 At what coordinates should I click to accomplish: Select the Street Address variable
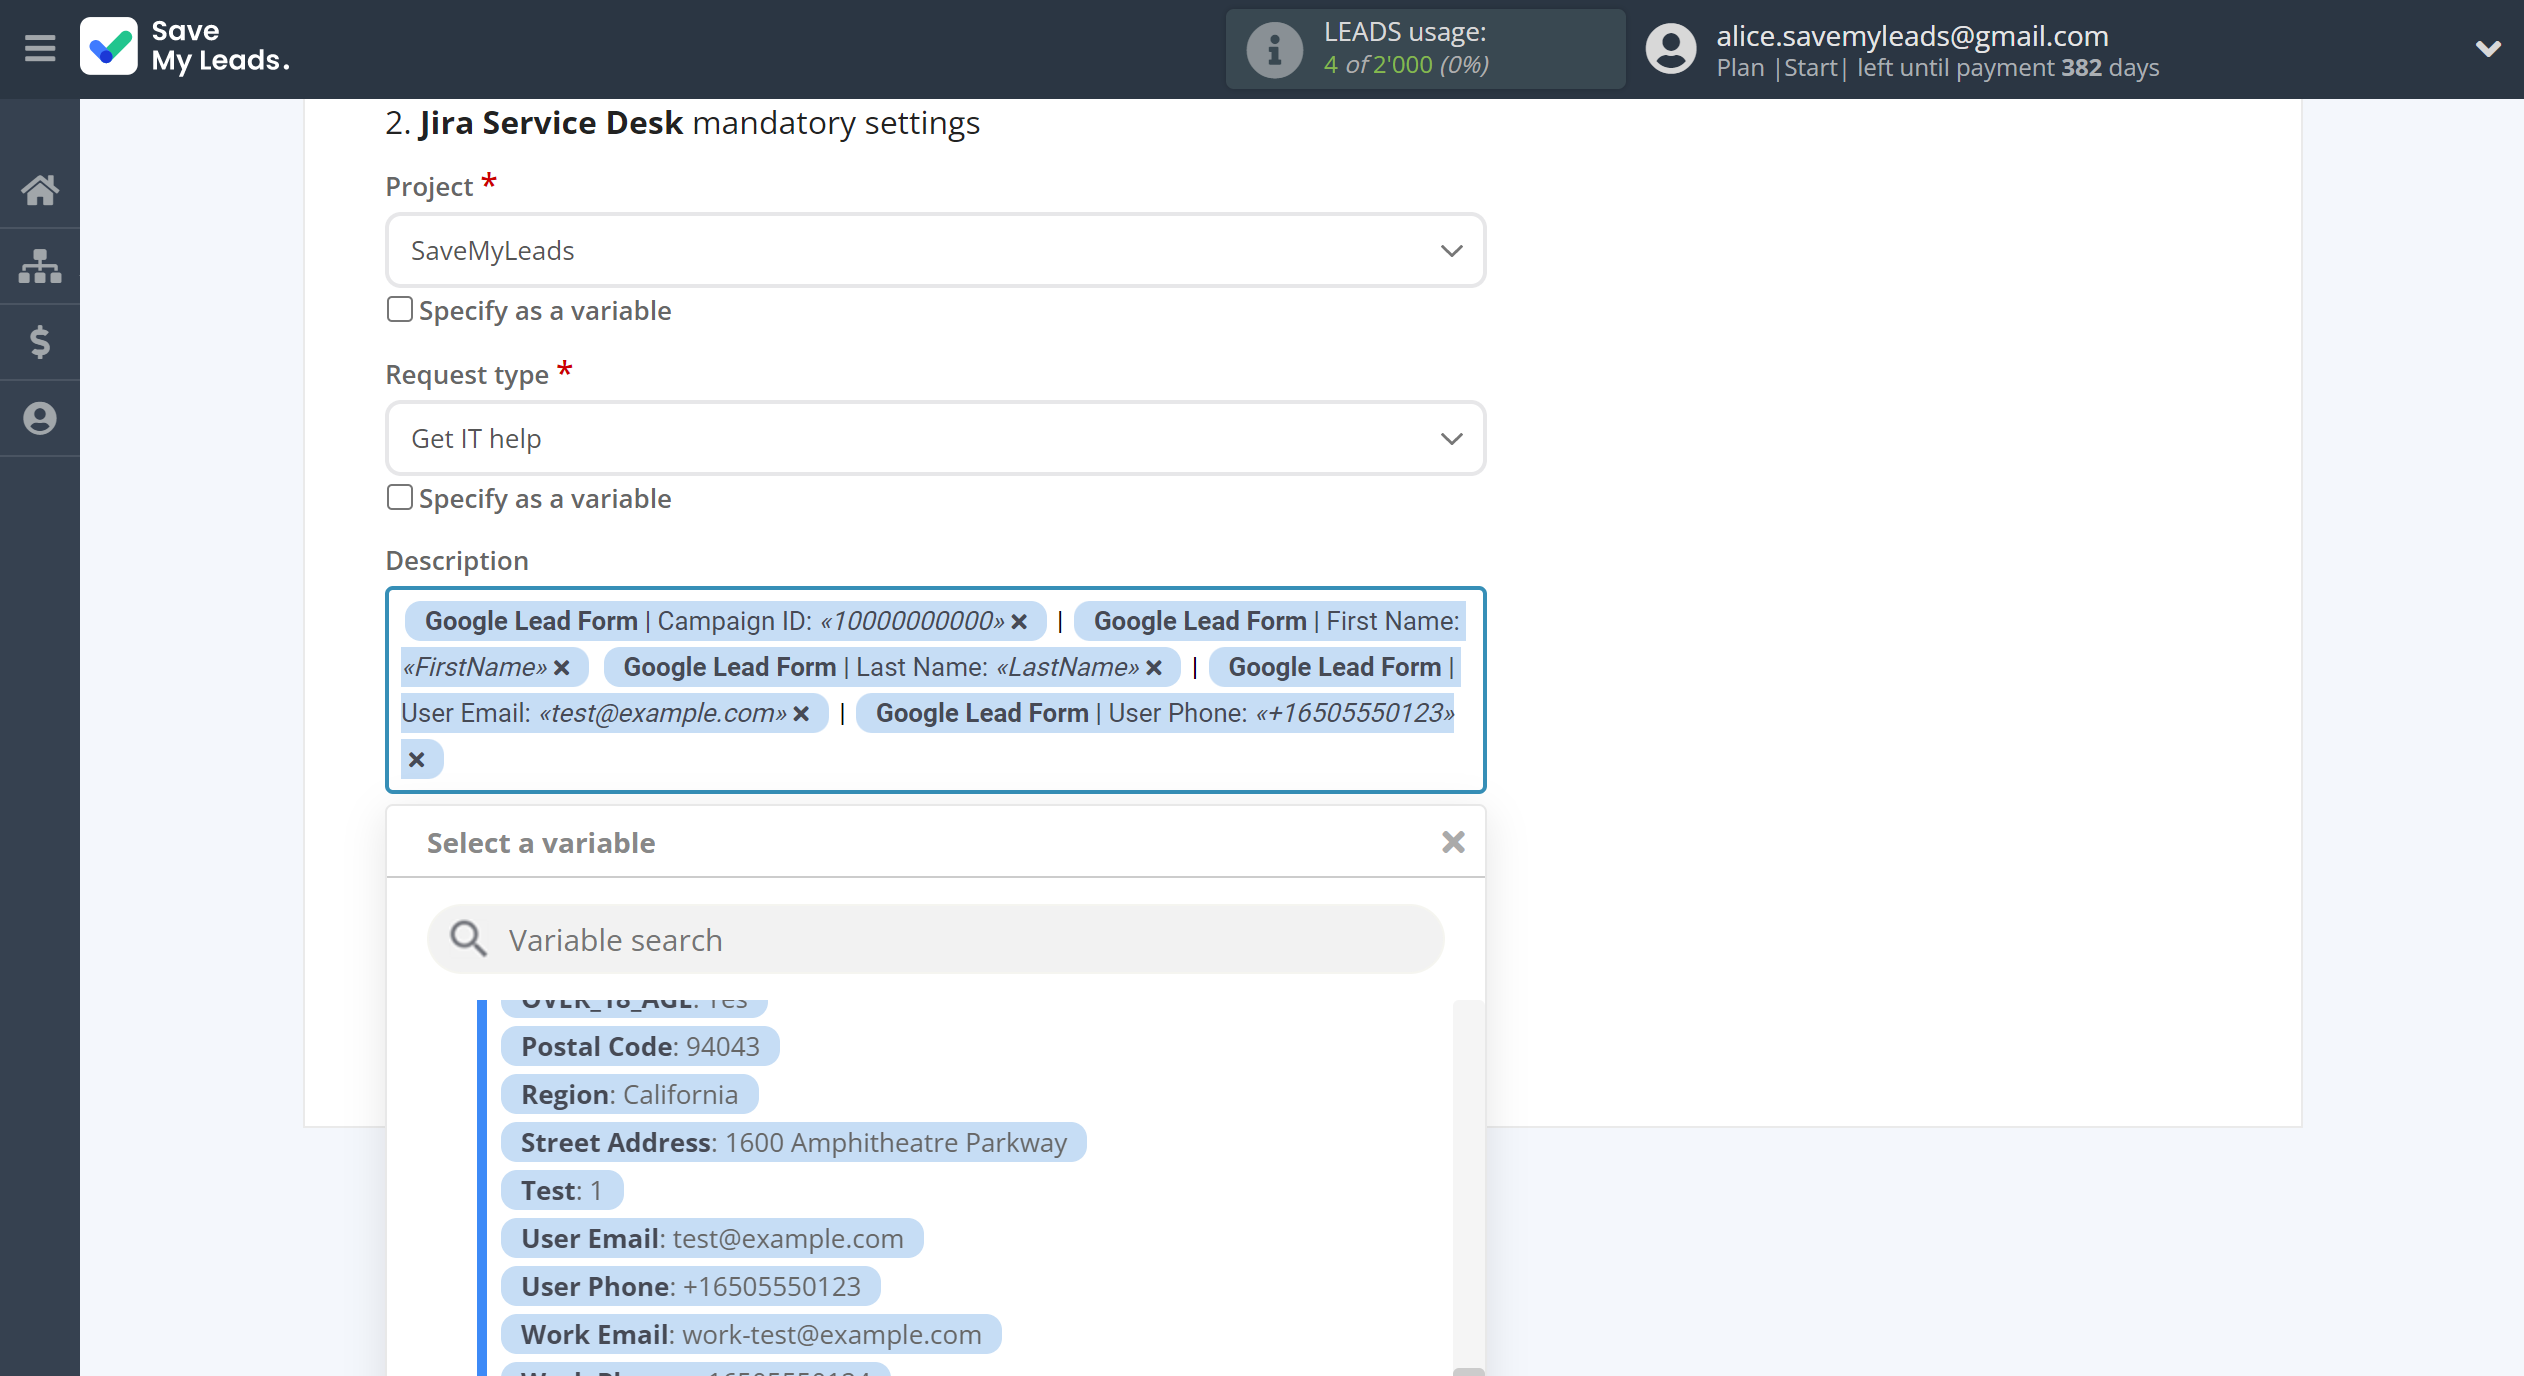click(x=793, y=1142)
